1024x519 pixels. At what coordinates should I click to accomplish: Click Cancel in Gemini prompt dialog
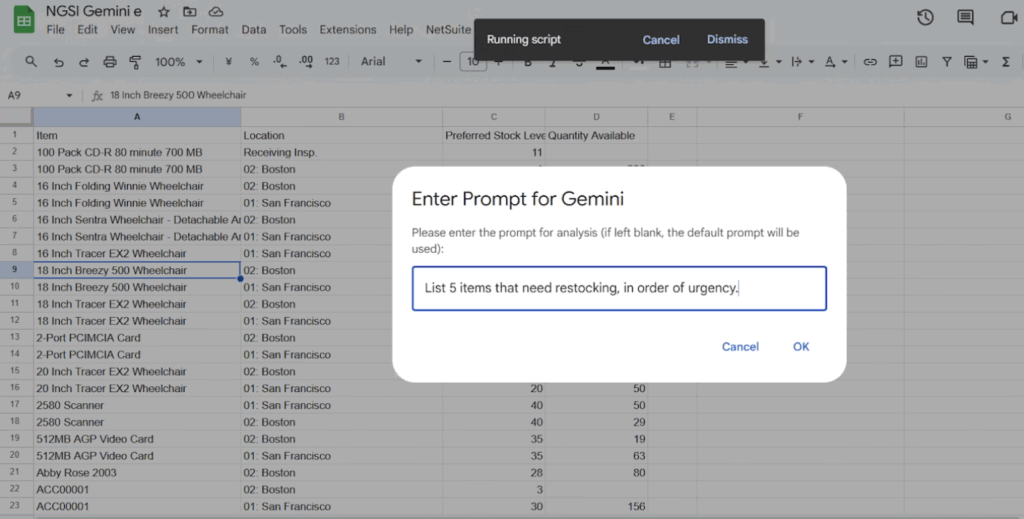tap(740, 347)
